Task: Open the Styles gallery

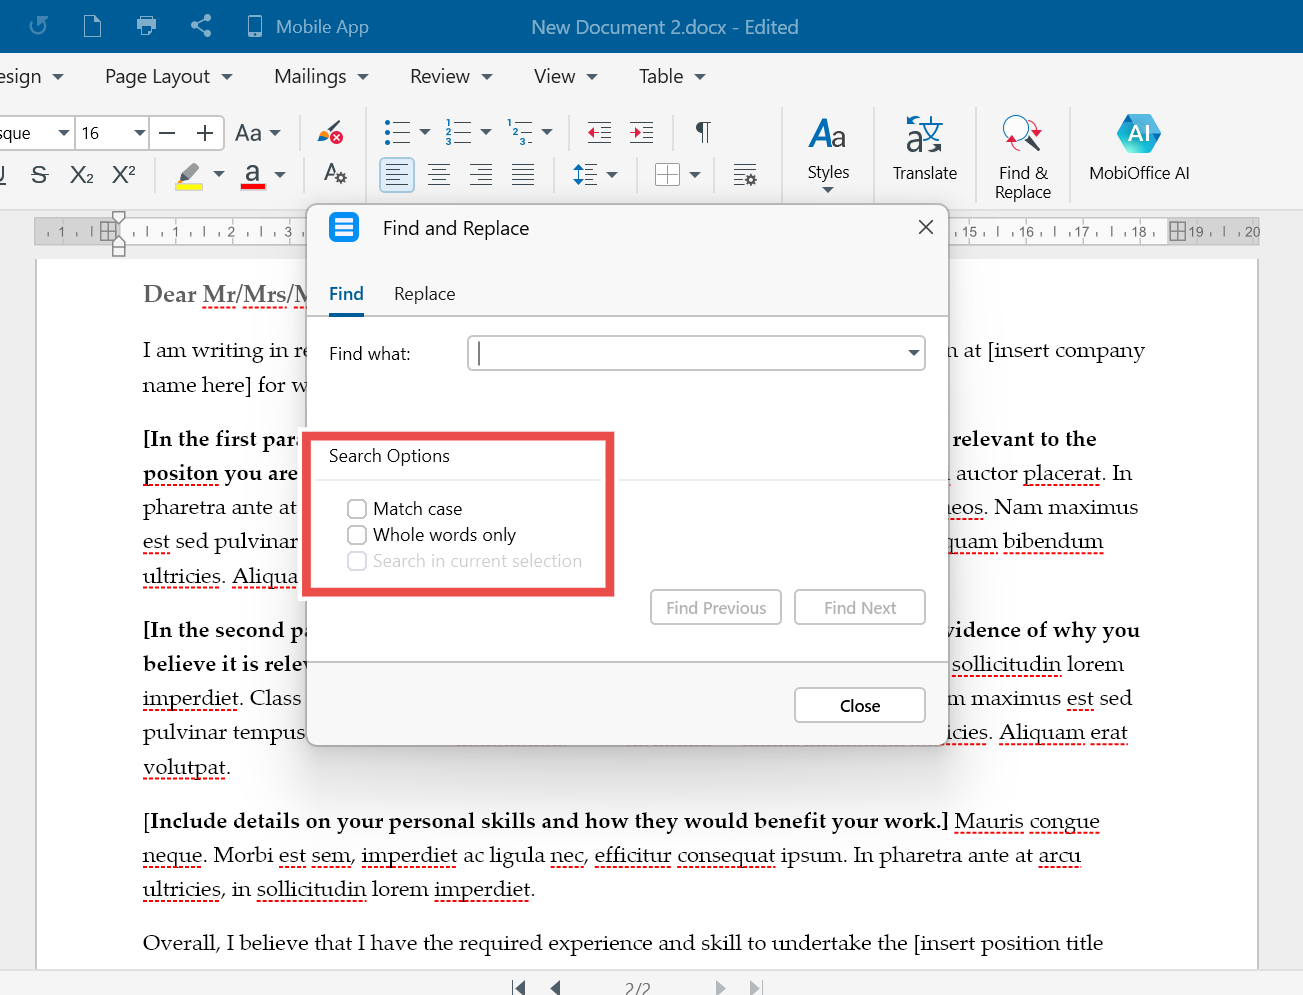Action: pyautogui.click(x=828, y=153)
